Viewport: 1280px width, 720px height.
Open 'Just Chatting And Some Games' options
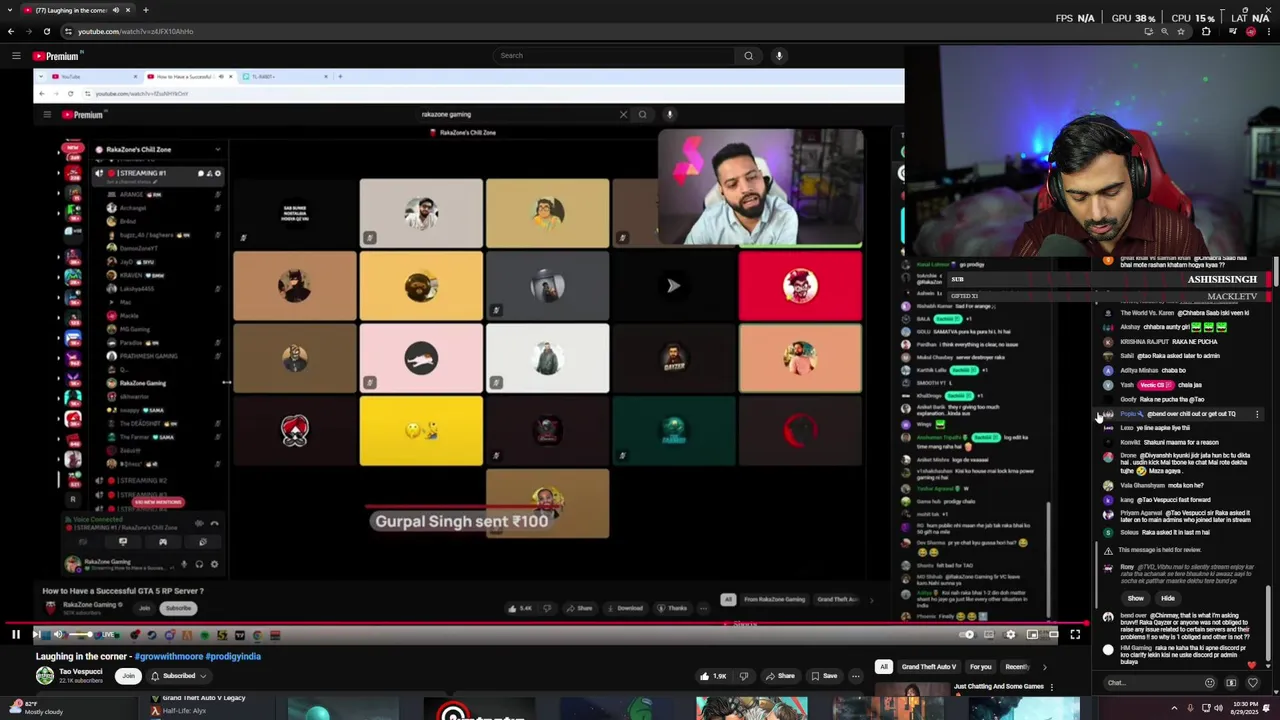coord(1050,687)
